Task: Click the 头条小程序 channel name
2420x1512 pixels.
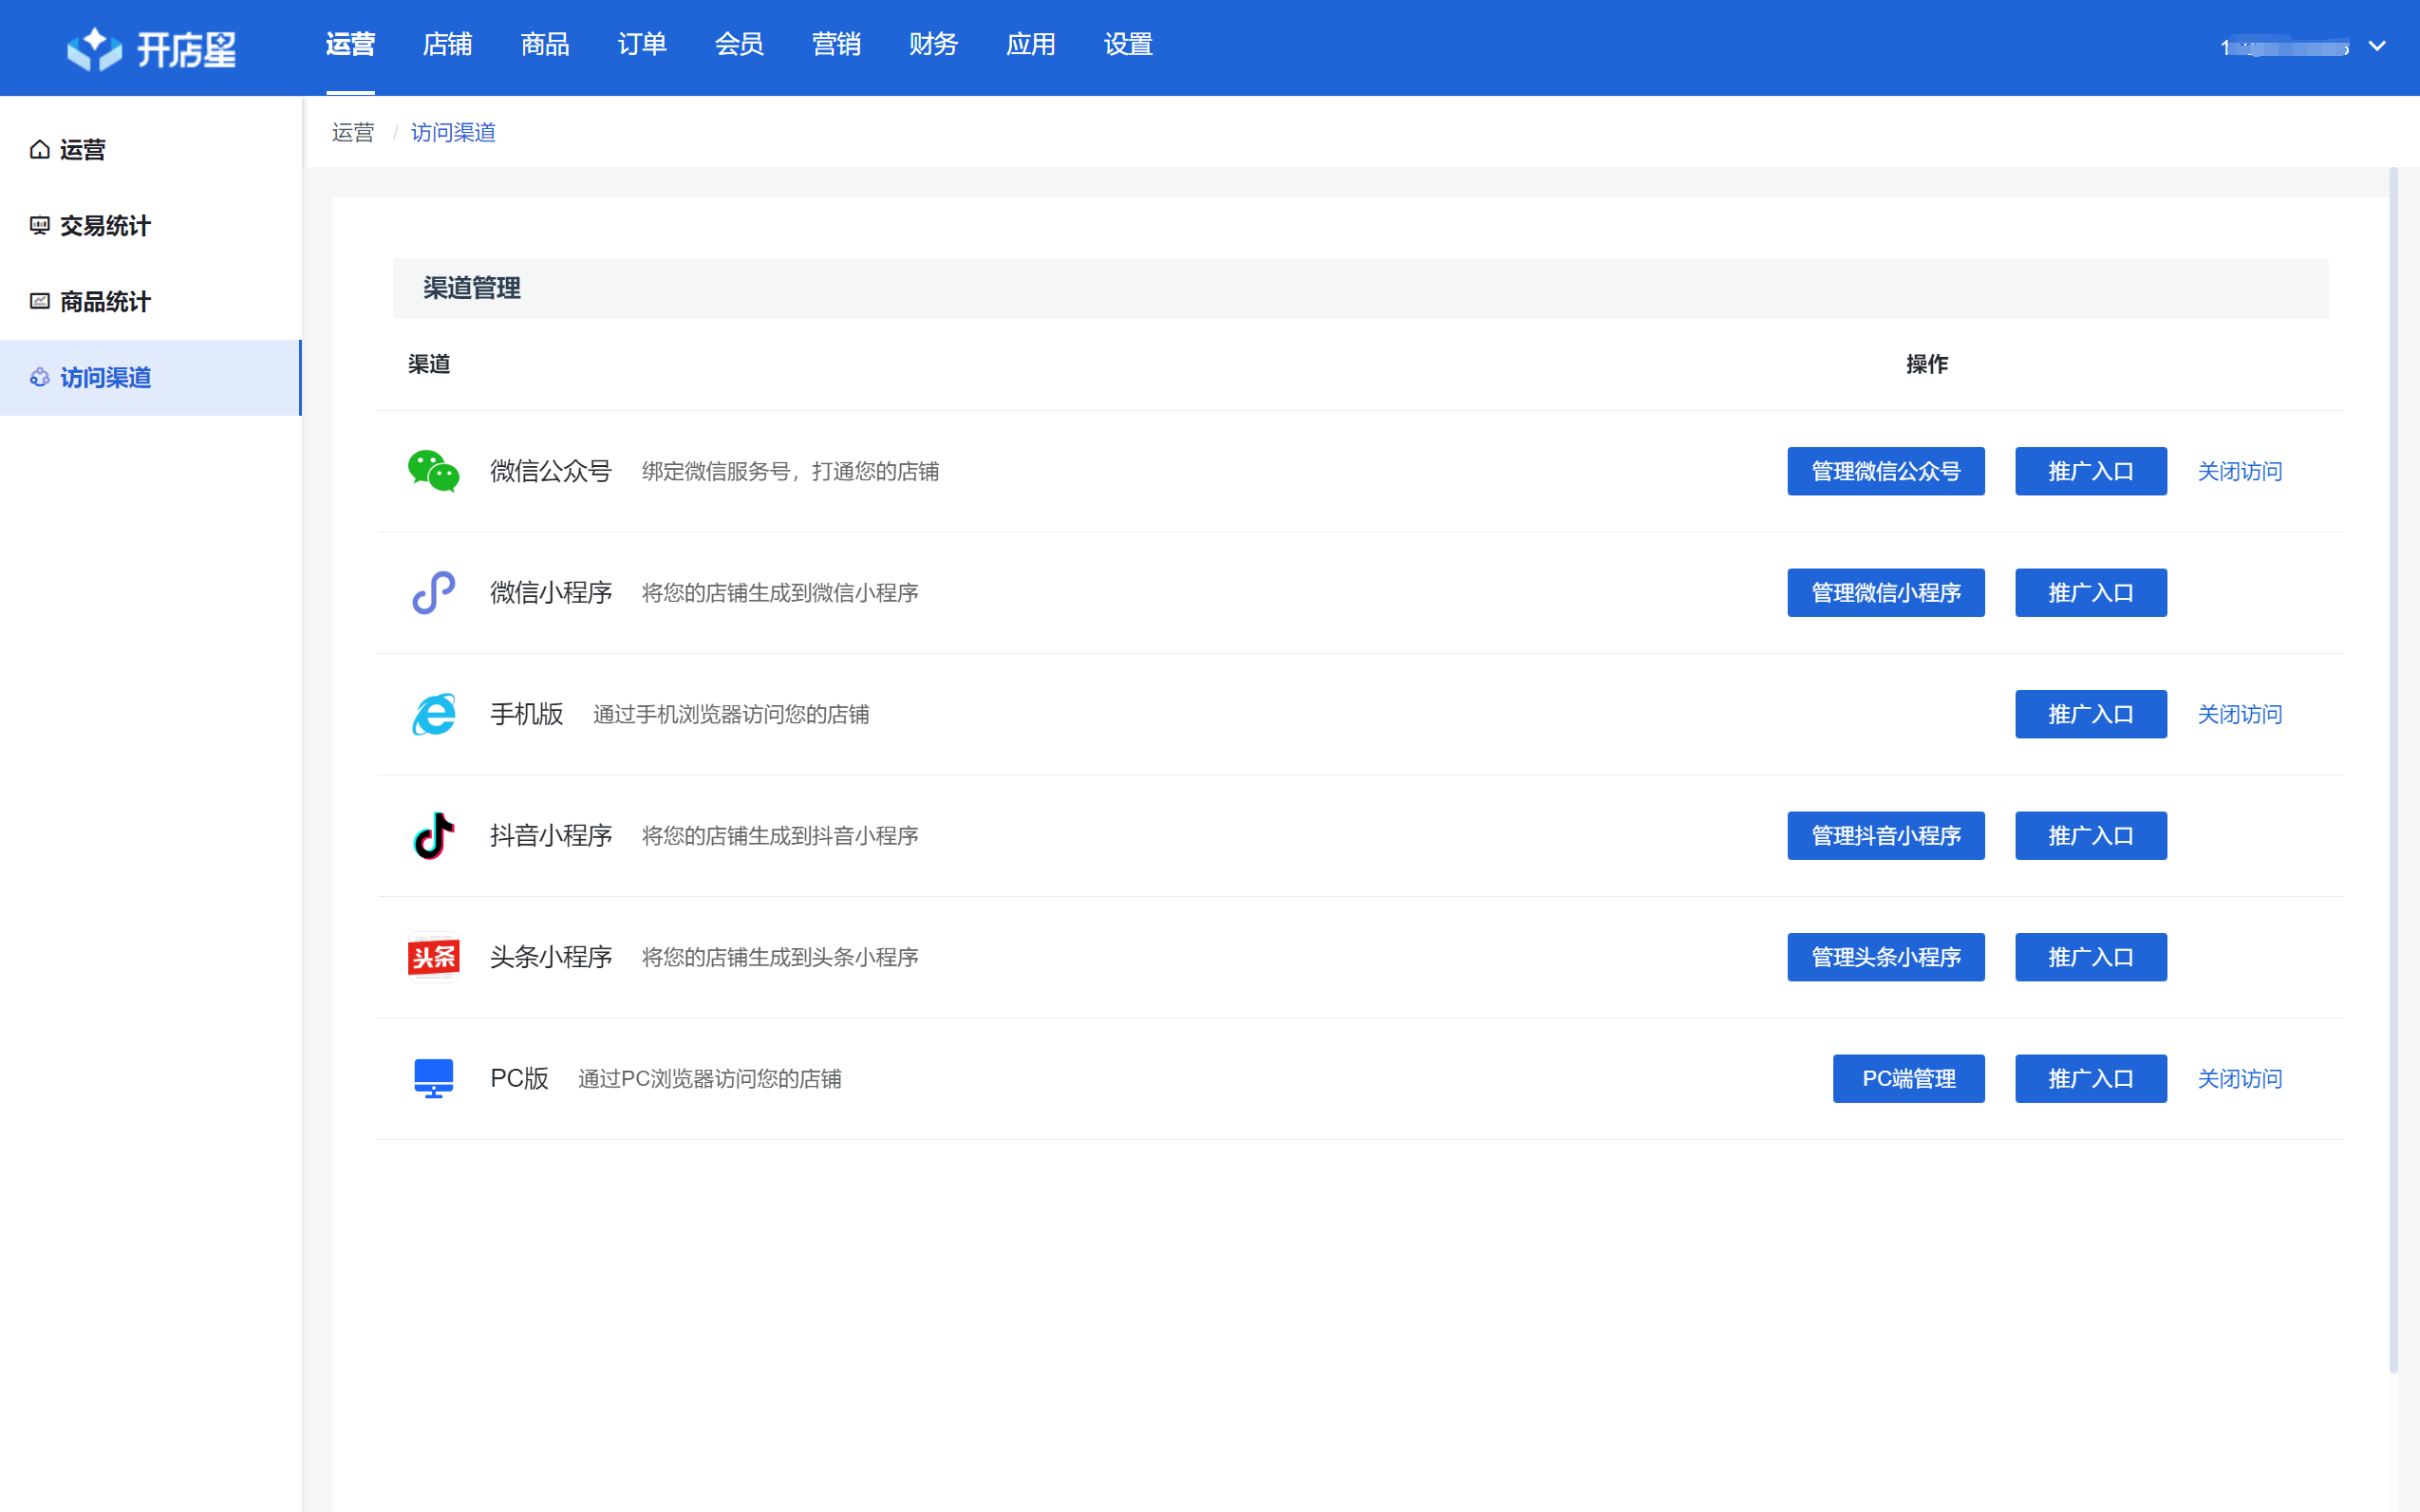Action: (x=551, y=957)
